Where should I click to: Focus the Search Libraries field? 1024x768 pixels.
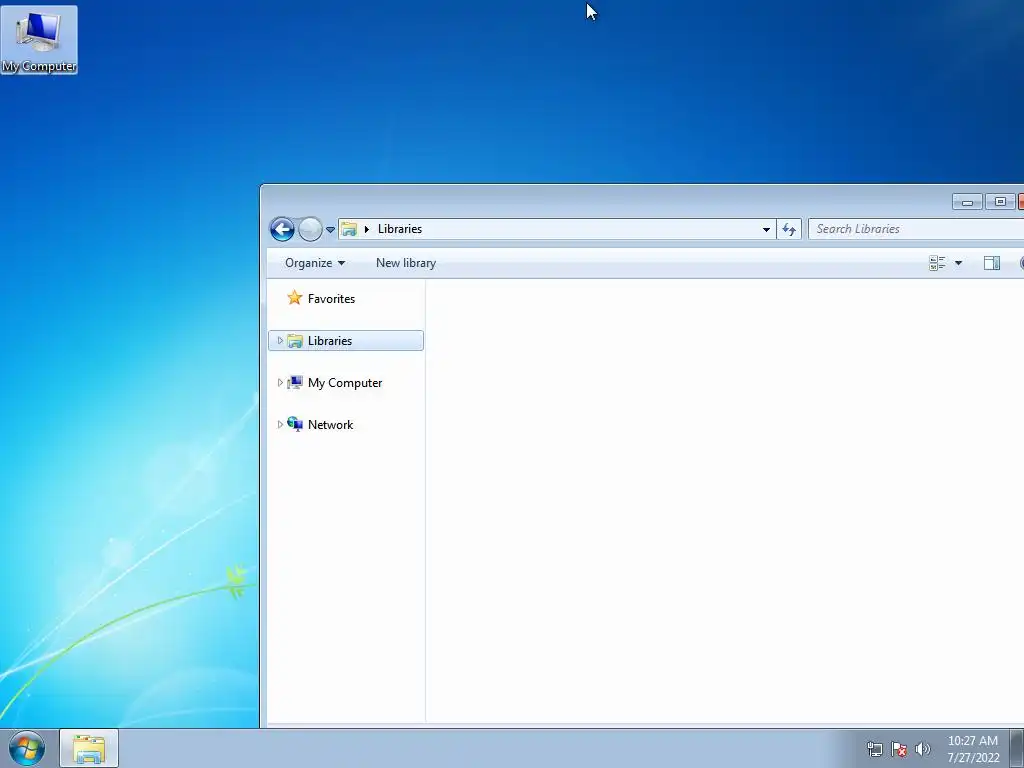pos(916,229)
